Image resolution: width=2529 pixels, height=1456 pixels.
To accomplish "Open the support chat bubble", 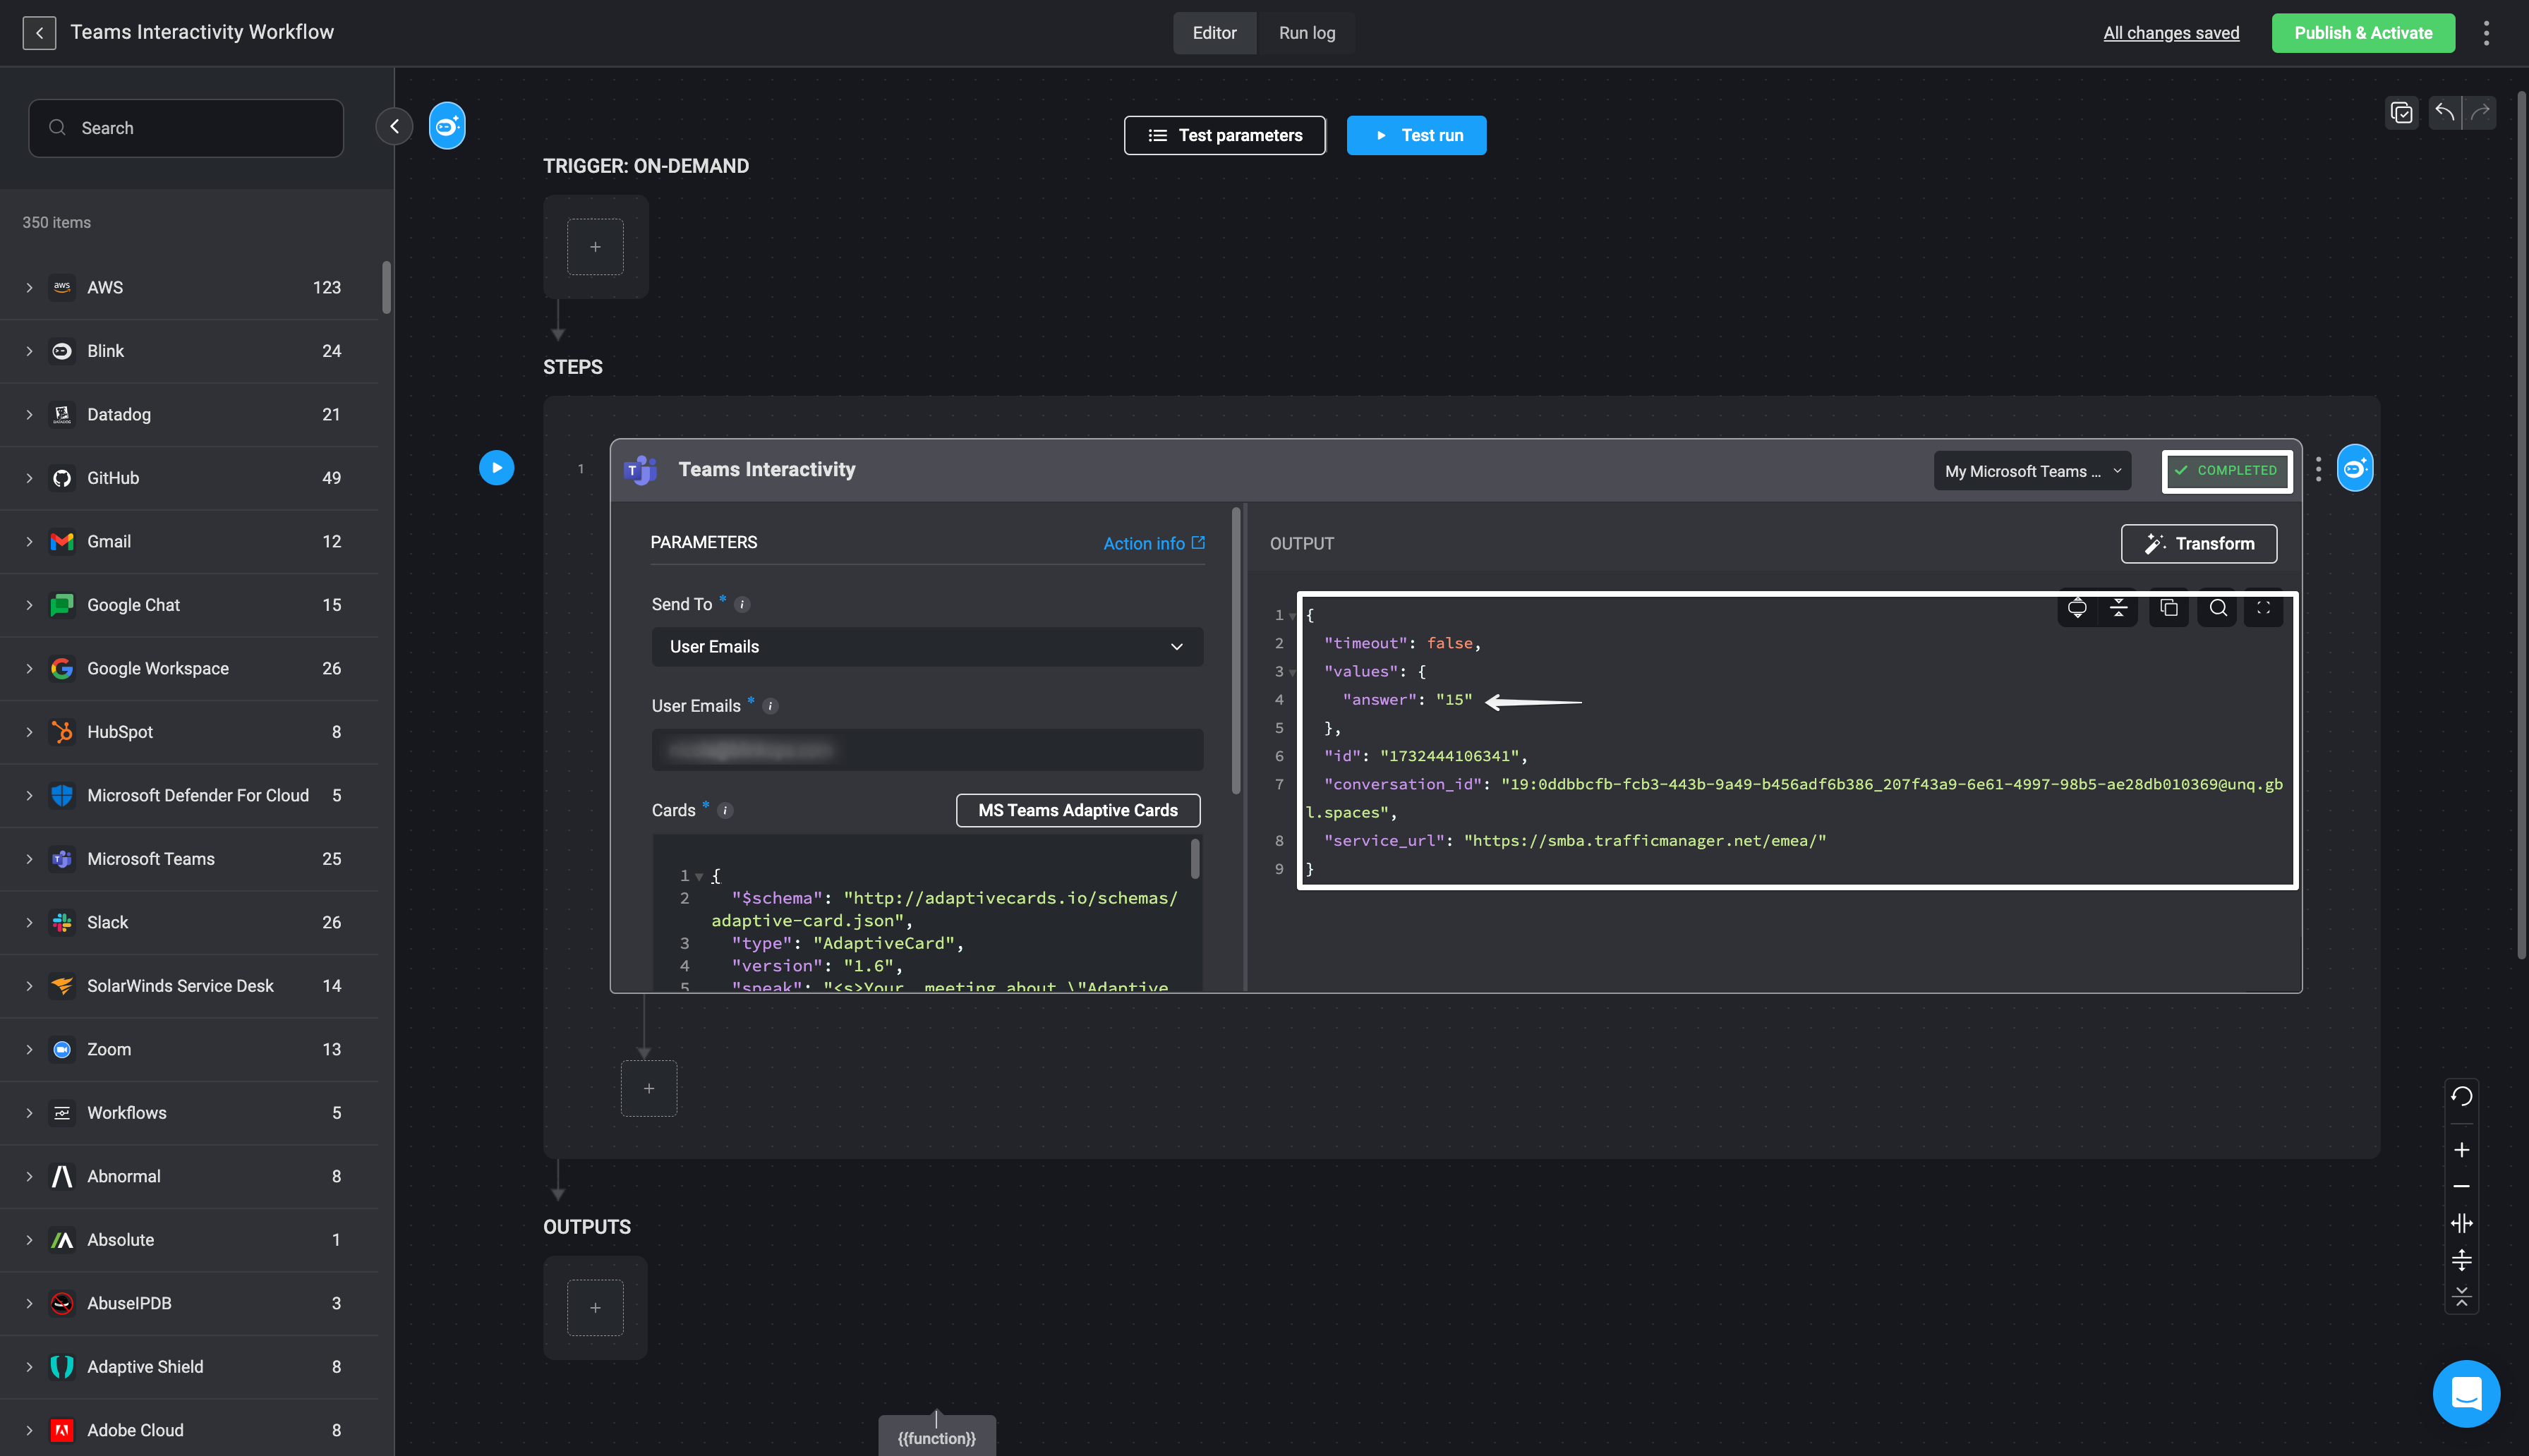I will pos(2466,1393).
